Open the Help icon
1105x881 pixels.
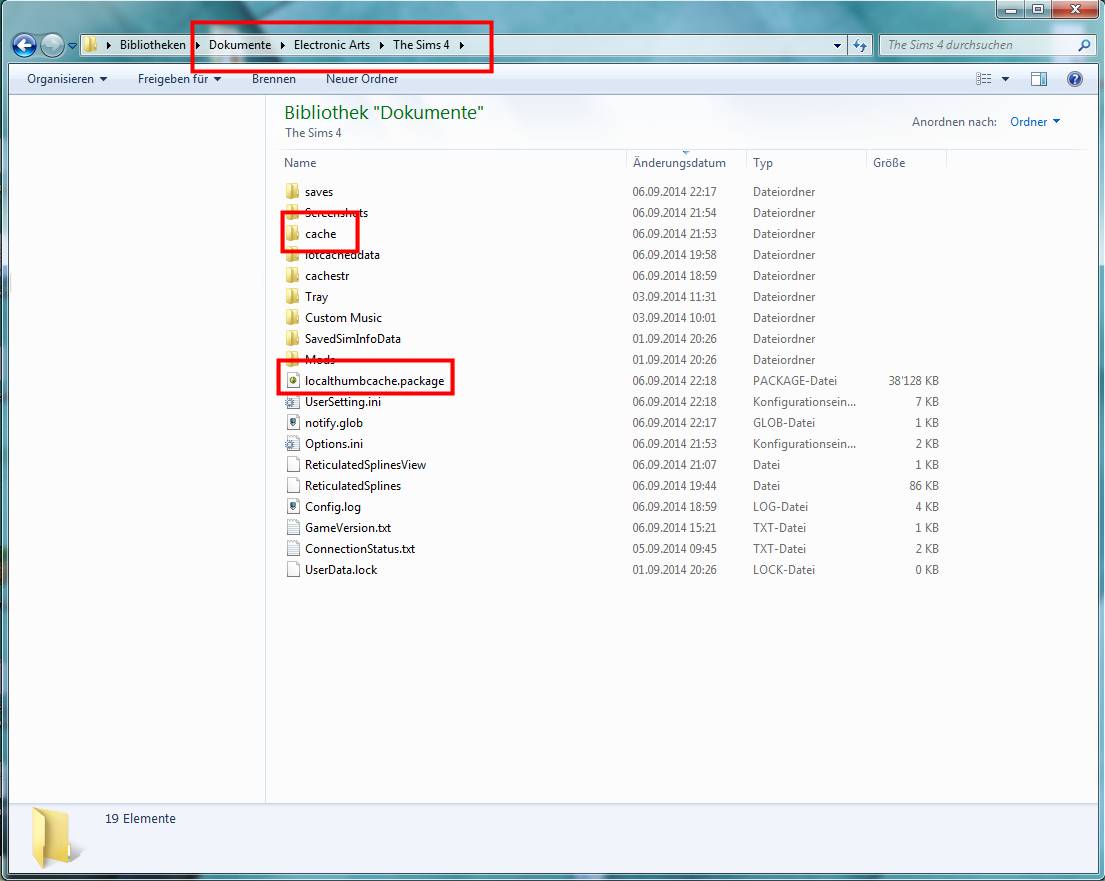coord(1075,79)
